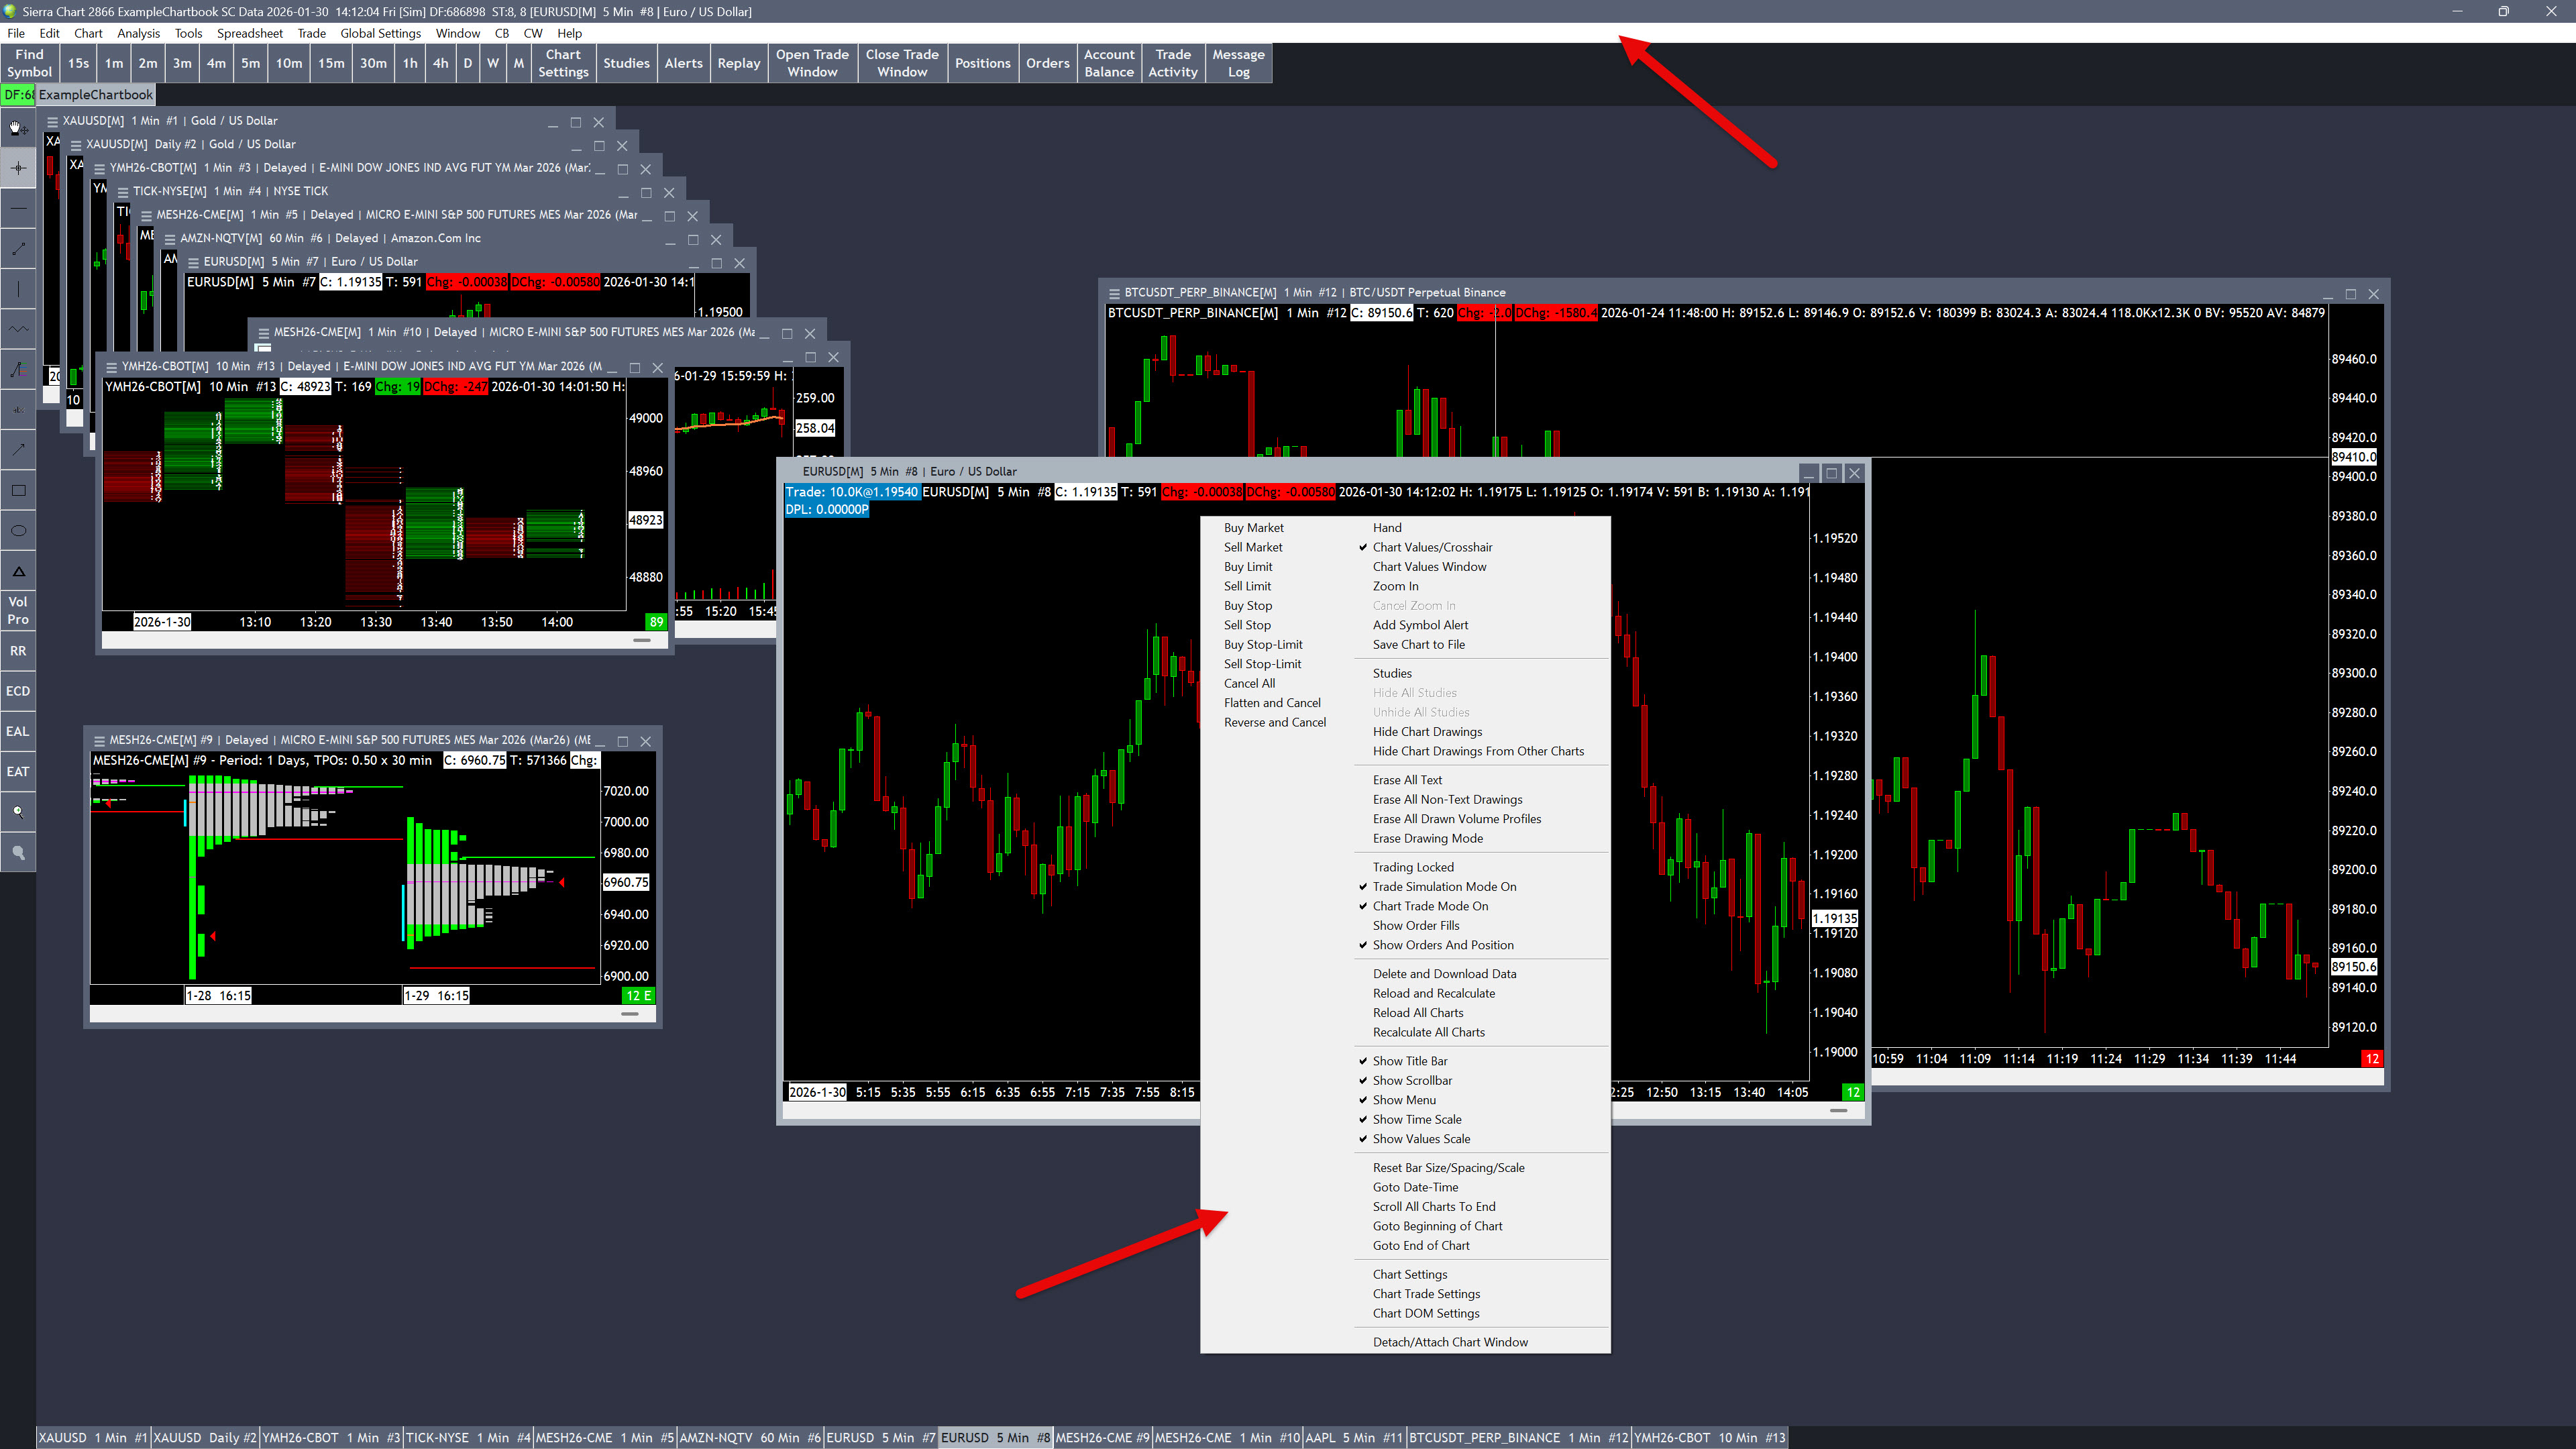Select the arrow drawing tool

coord(18,449)
